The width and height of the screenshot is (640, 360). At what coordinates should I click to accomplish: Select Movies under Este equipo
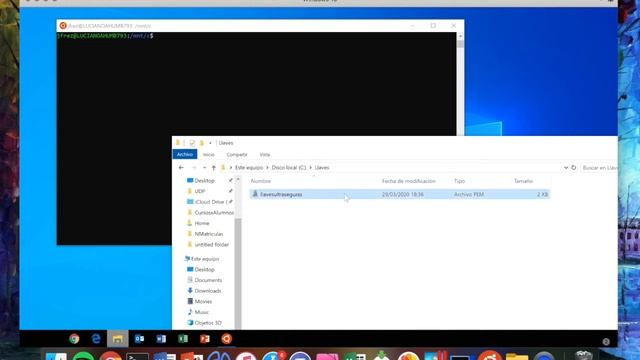[203, 301]
